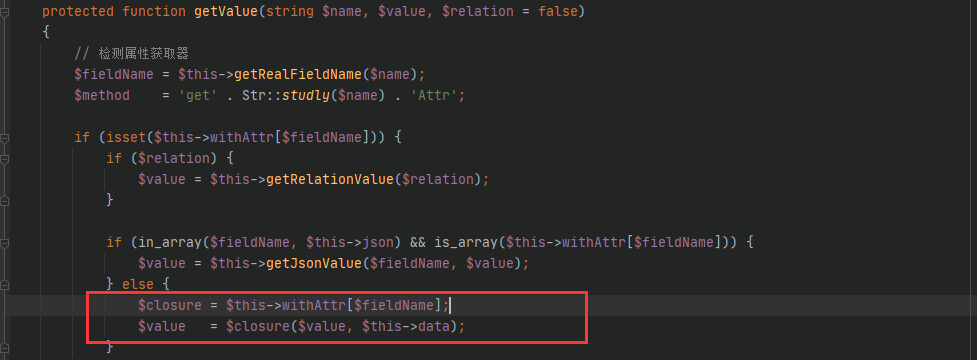Collapse the else block fold marker
The height and width of the screenshot is (360, 977).
tap(4, 284)
